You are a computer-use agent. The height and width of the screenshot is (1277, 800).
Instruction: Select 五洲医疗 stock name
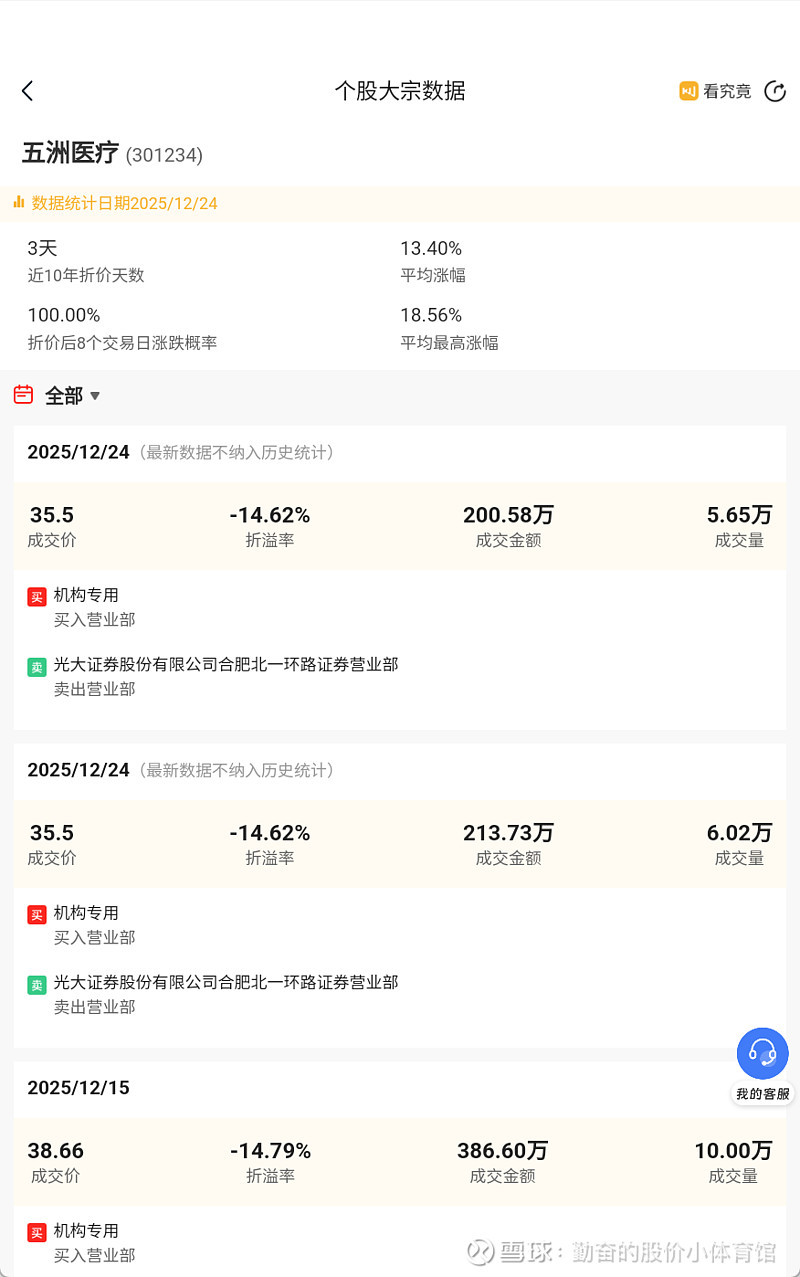[x=71, y=153]
